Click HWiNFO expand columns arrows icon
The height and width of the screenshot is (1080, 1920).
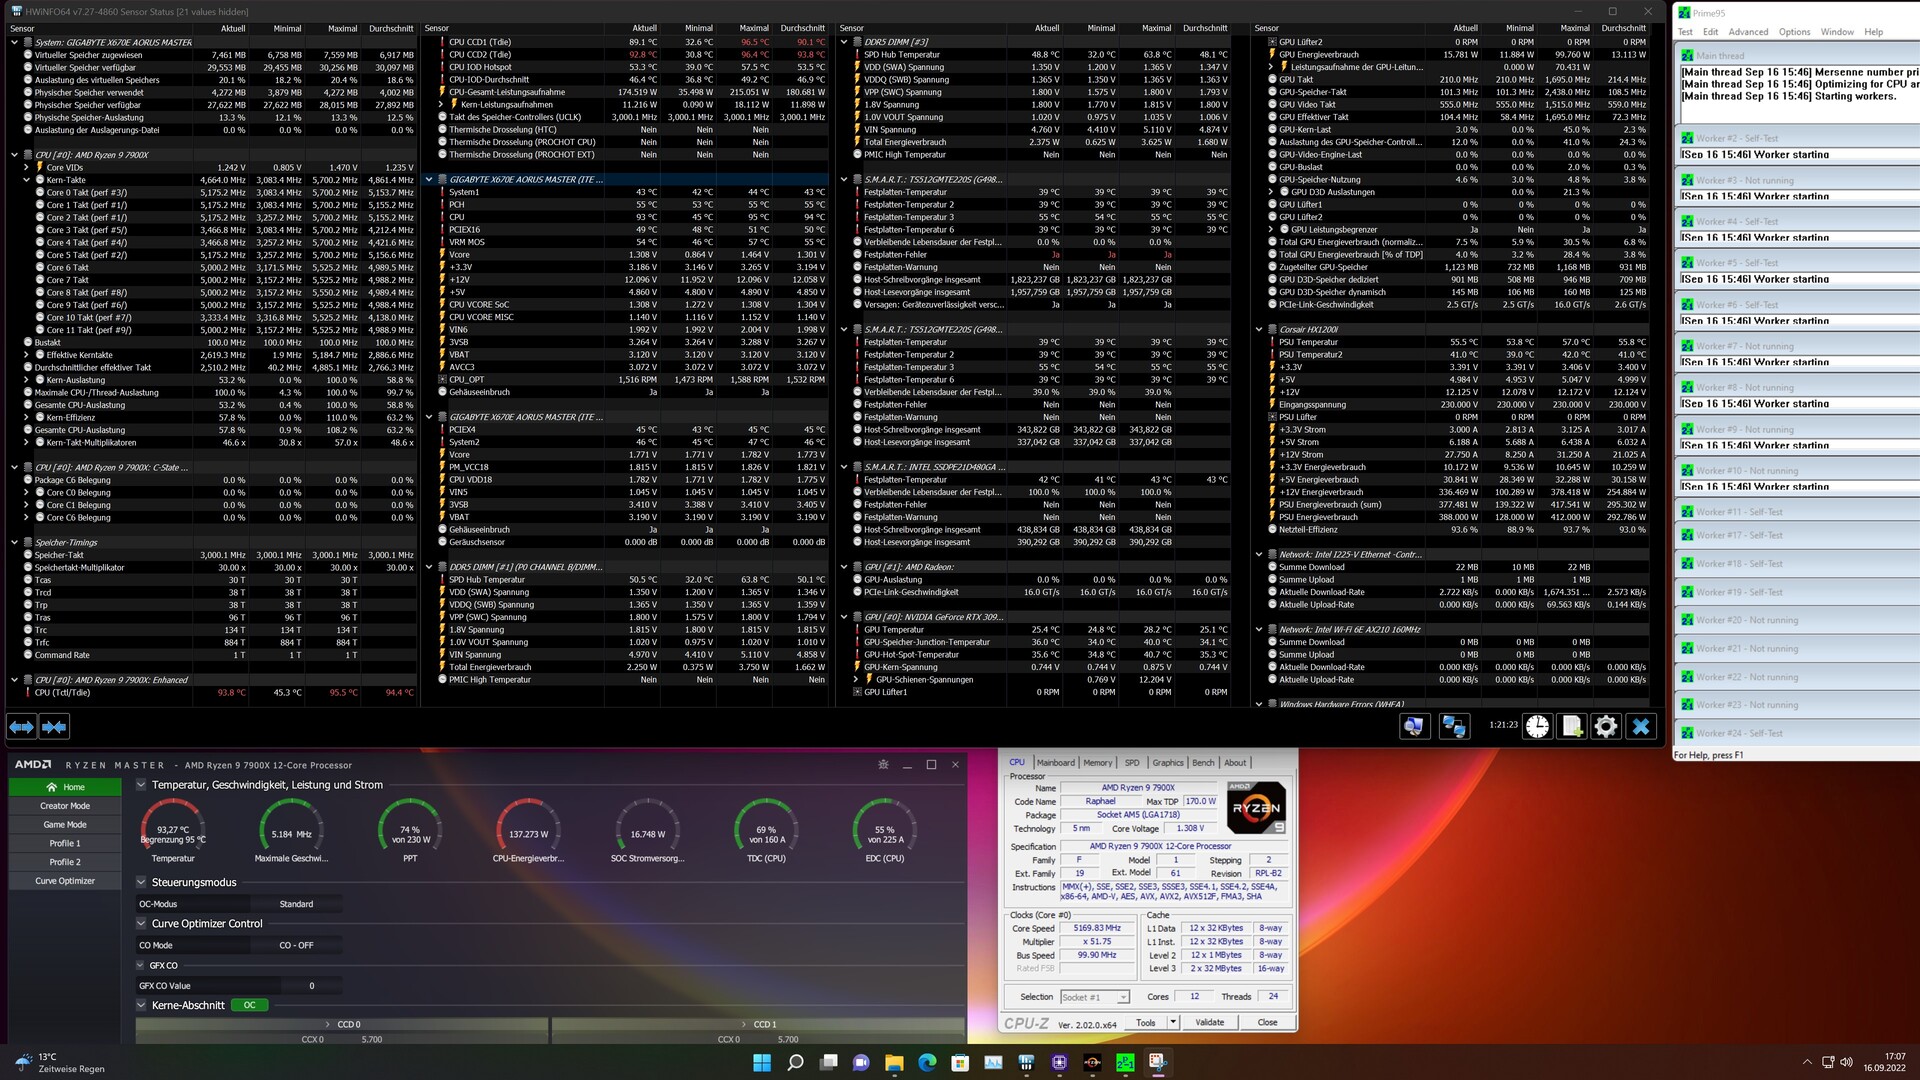pyautogui.click(x=22, y=727)
